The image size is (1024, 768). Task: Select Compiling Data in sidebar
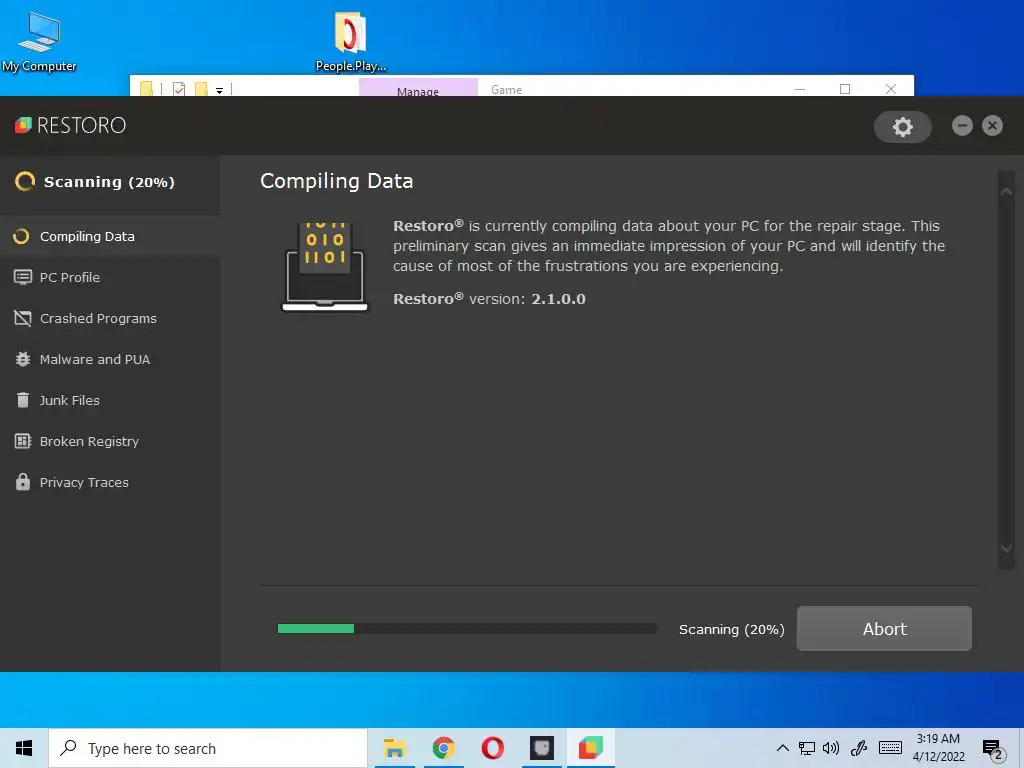point(110,236)
